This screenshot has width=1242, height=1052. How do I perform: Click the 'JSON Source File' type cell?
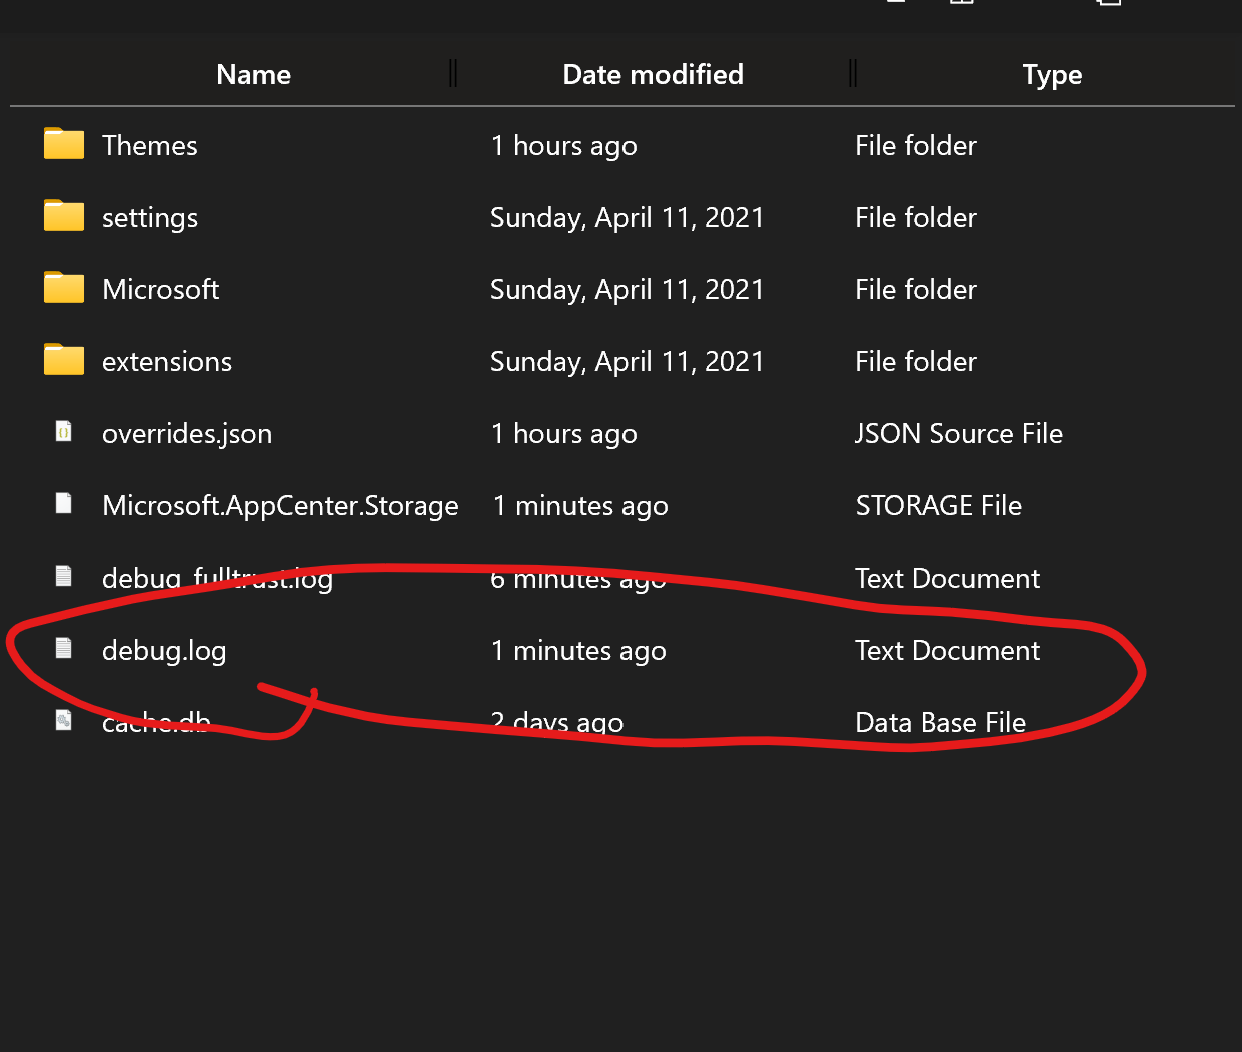pos(959,433)
